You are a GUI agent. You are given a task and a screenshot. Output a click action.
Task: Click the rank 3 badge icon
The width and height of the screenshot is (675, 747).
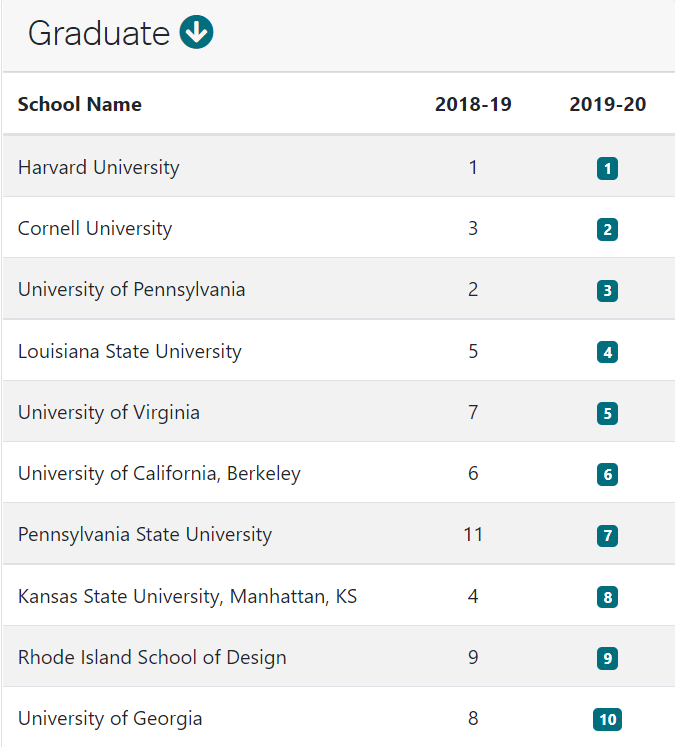(607, 291)
